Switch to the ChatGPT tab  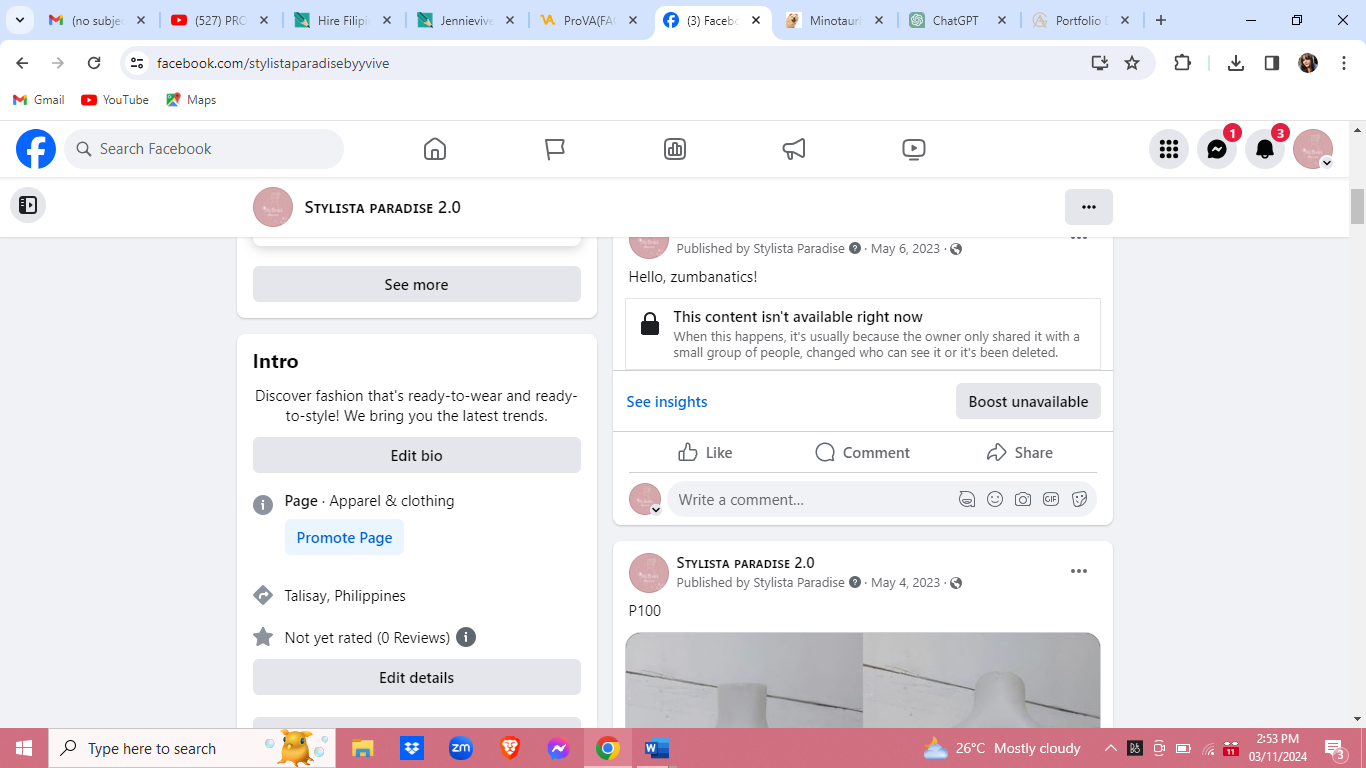pos(958,20)
